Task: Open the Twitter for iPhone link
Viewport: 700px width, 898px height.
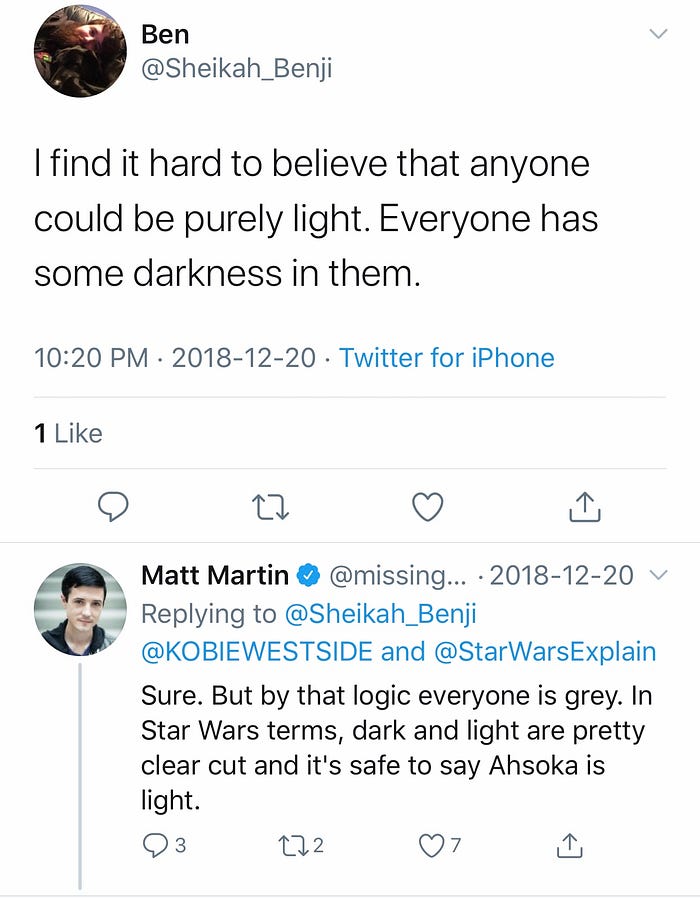Action: point(446,358)
